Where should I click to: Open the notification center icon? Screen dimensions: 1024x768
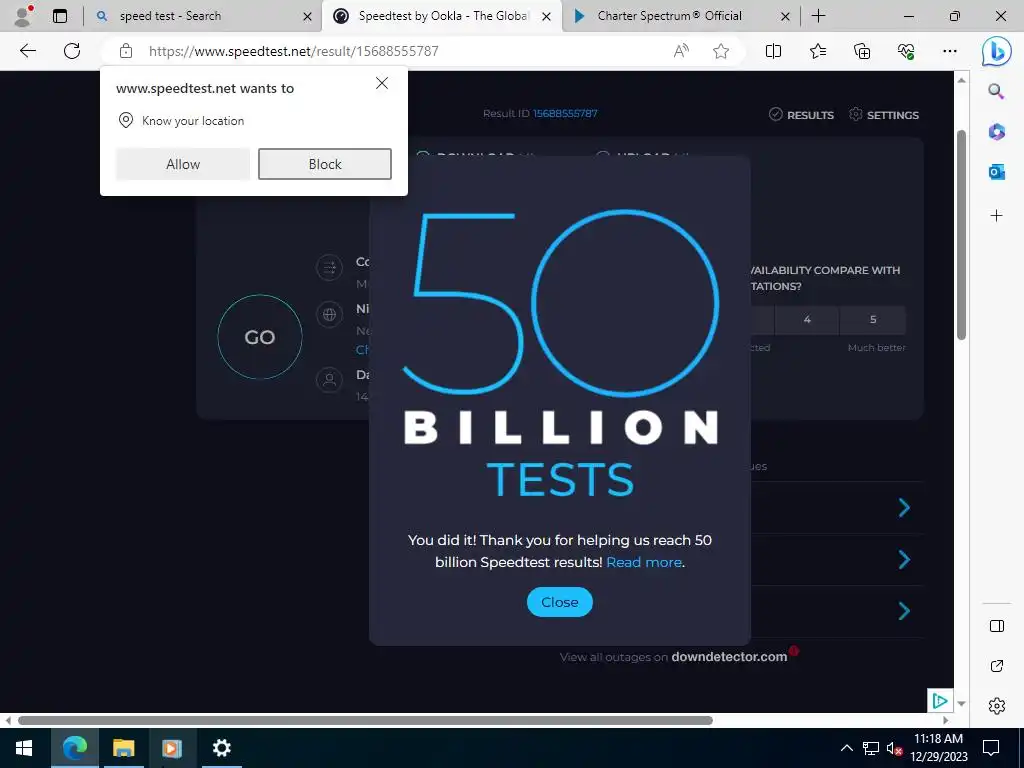(991, 748)
